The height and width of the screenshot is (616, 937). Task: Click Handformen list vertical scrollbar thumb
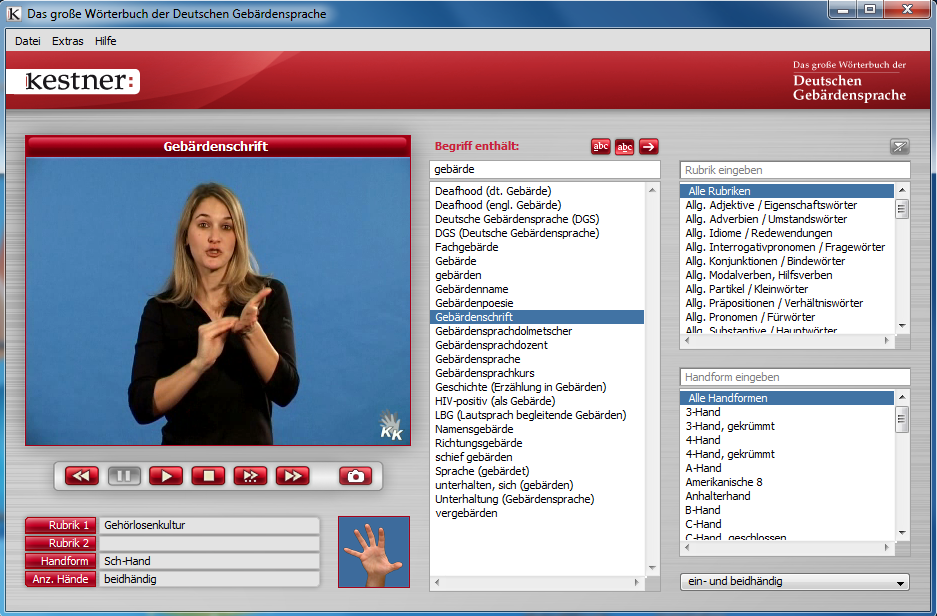(x=902, y=419)
